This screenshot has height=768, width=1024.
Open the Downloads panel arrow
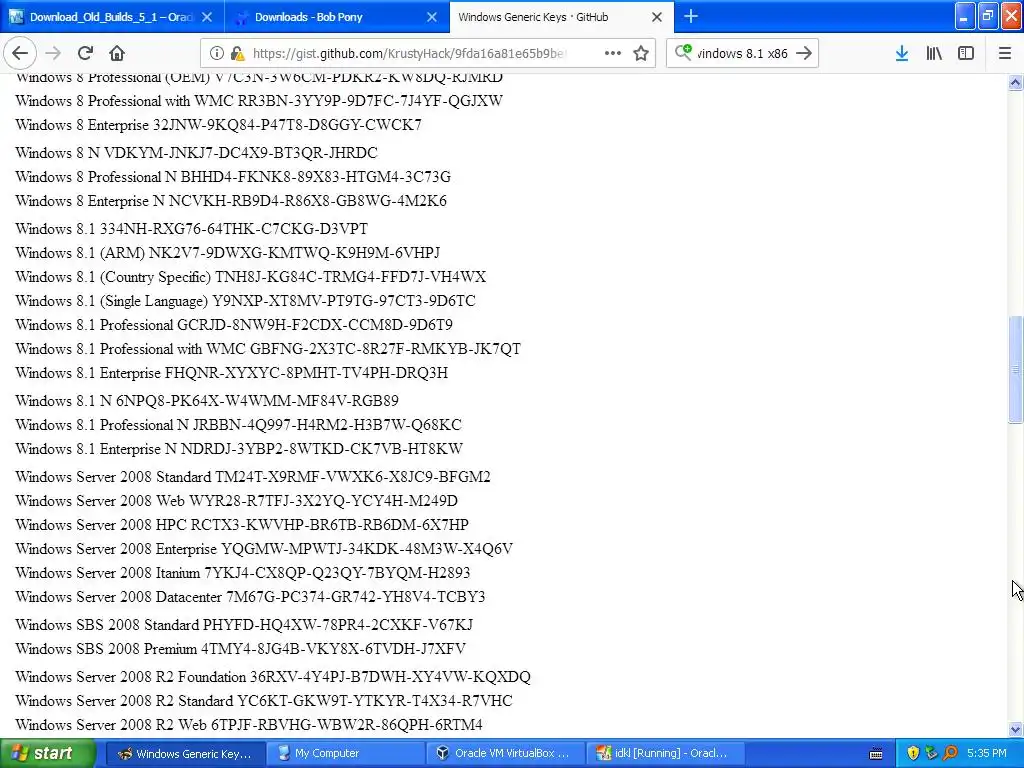pos(902,54)
